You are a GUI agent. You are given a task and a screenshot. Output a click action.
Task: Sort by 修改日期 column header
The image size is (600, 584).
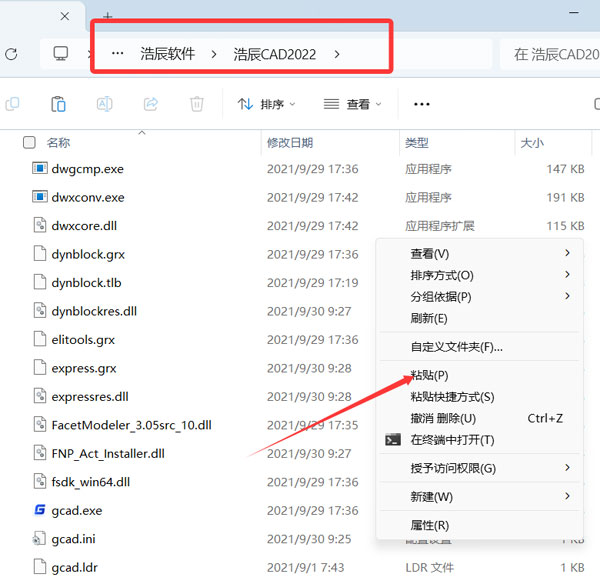click(290, 143)
